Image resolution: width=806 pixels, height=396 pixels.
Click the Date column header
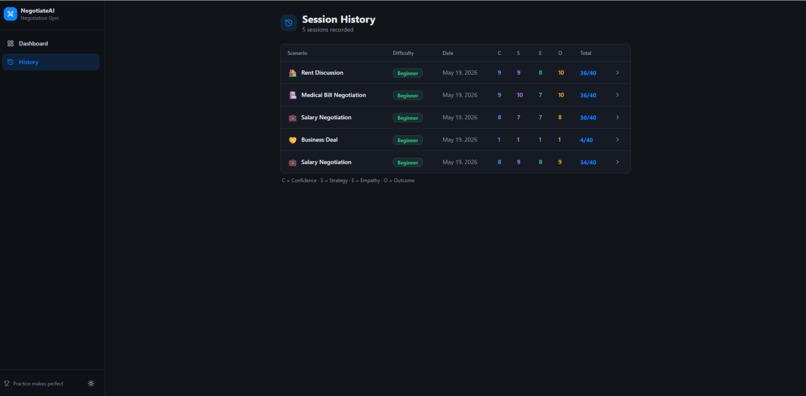coord(448,53)
